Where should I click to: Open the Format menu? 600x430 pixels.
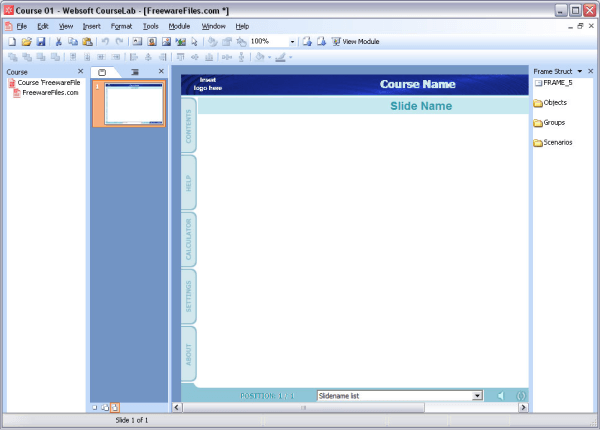click(x=121, y=26)
